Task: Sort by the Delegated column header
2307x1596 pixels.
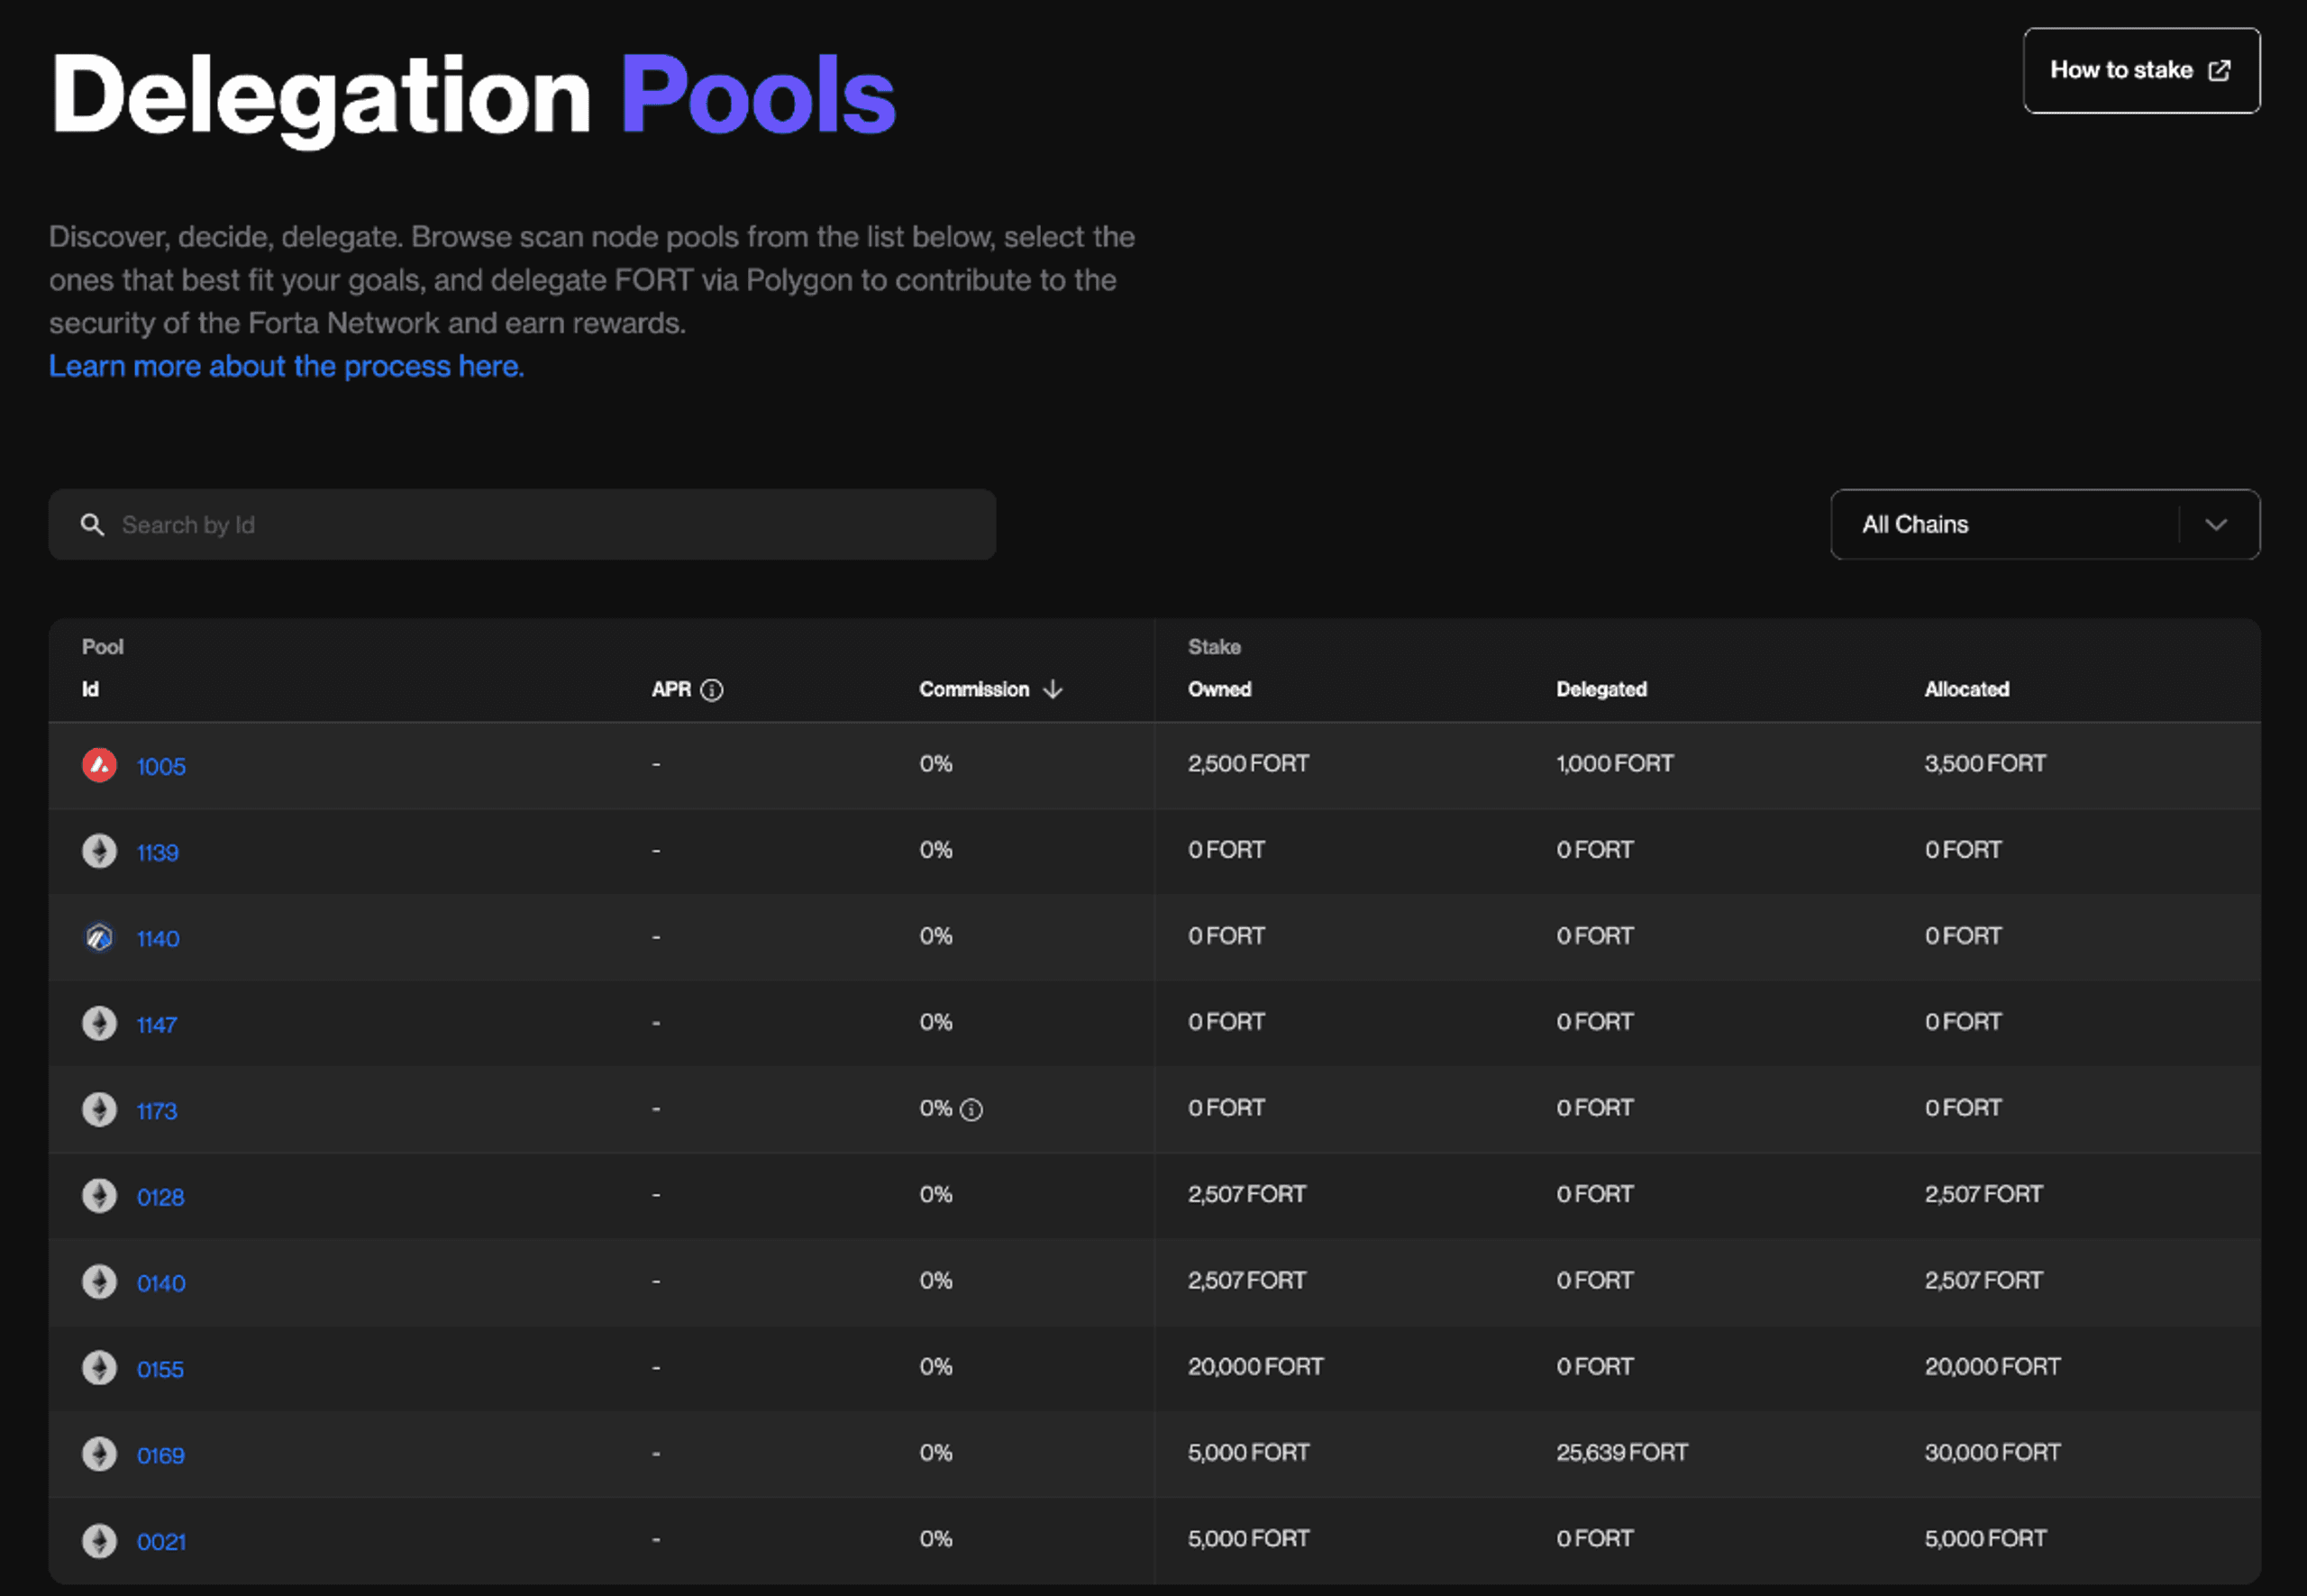Action: [x=1601, y=689]
